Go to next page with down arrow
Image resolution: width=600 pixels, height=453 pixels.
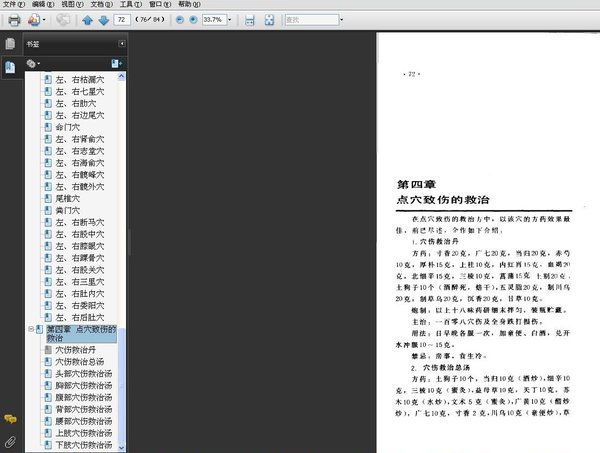tap(104, 20)
